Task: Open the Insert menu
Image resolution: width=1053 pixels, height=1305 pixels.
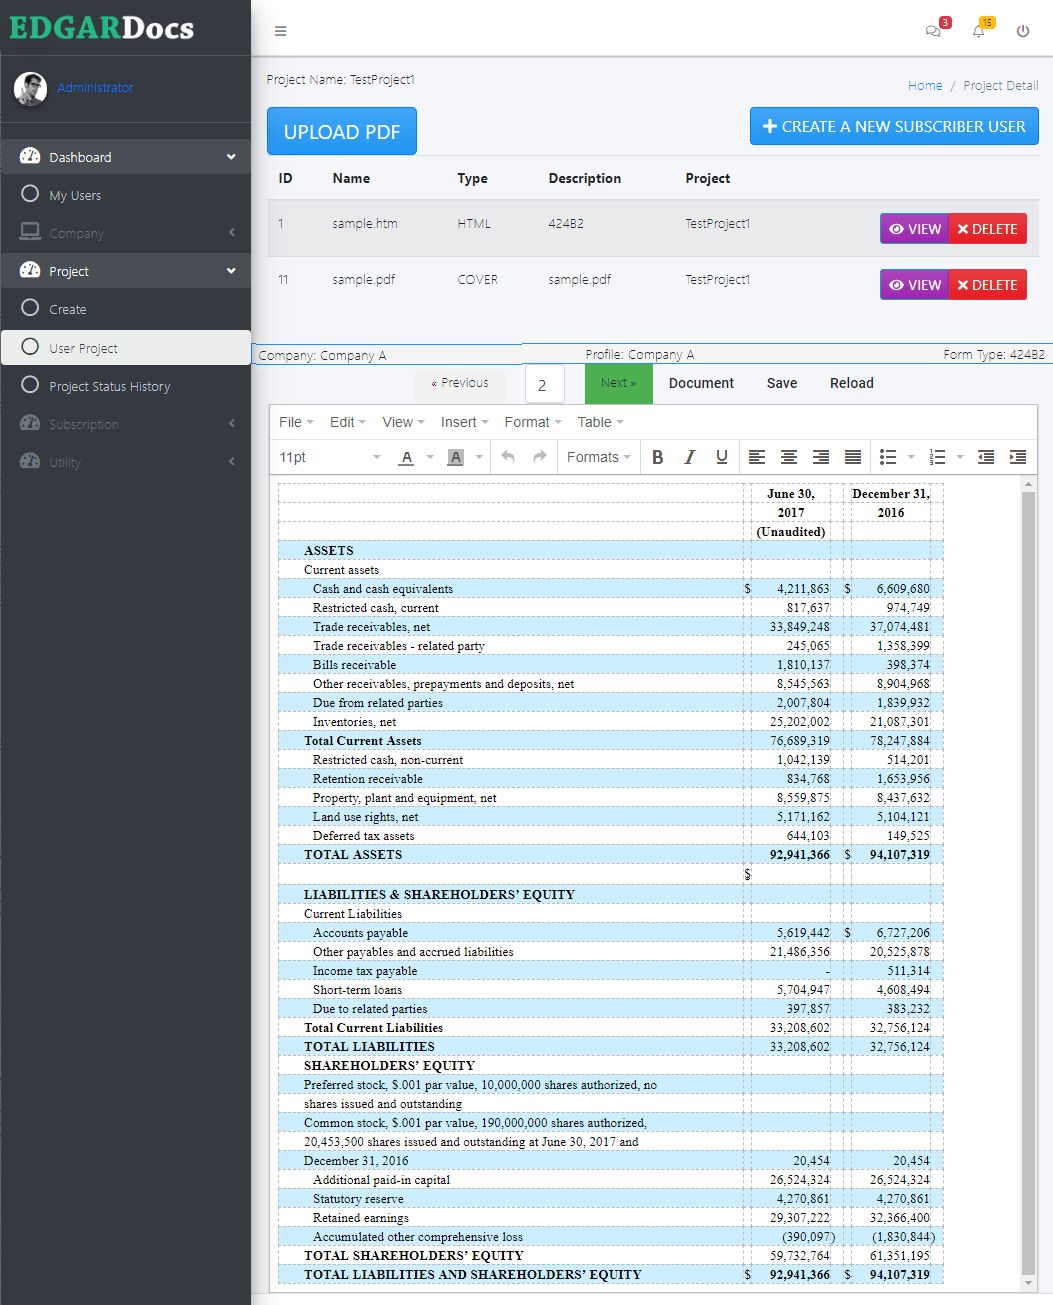Action: (x=464, y=422)
